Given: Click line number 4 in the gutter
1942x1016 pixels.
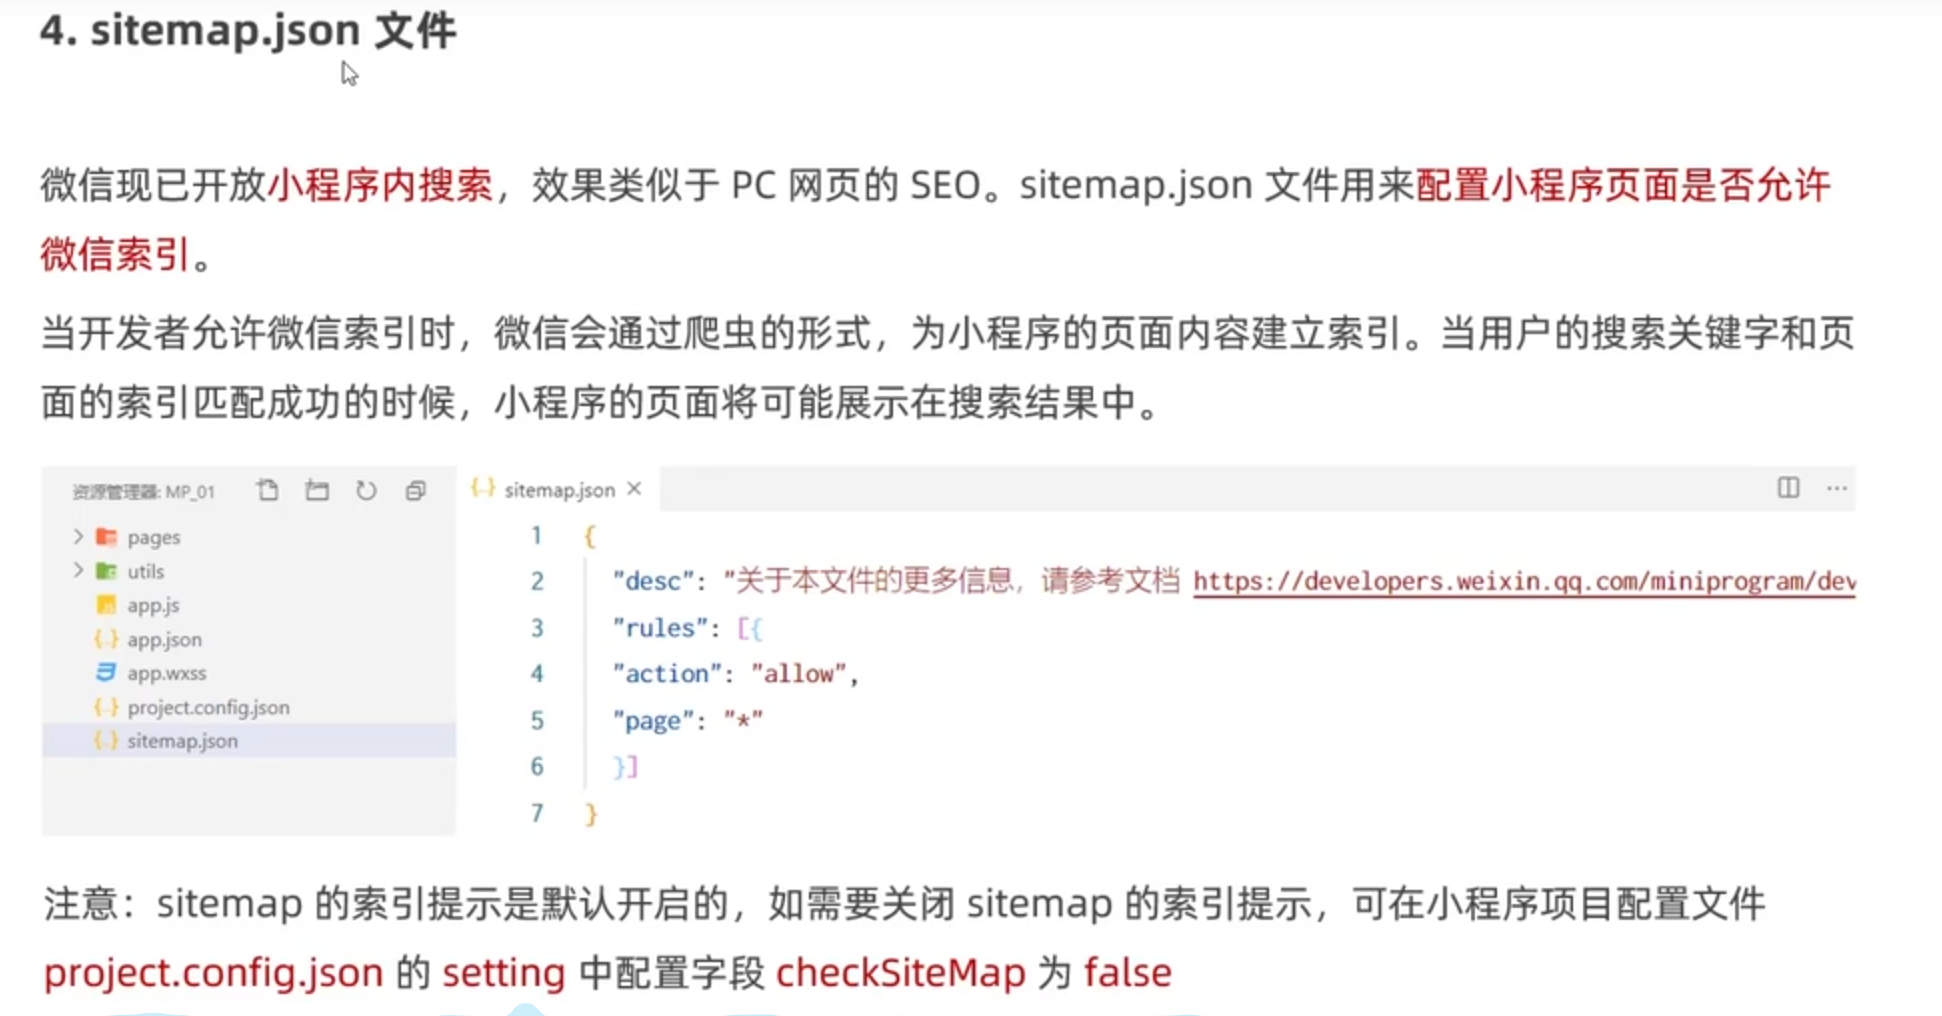Looking at the screenshot, I should 537,674.
